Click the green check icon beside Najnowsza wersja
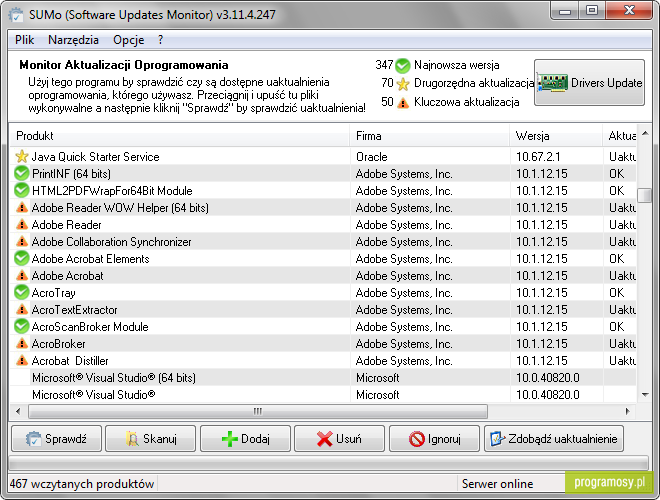660x500 pixels. 403,65
